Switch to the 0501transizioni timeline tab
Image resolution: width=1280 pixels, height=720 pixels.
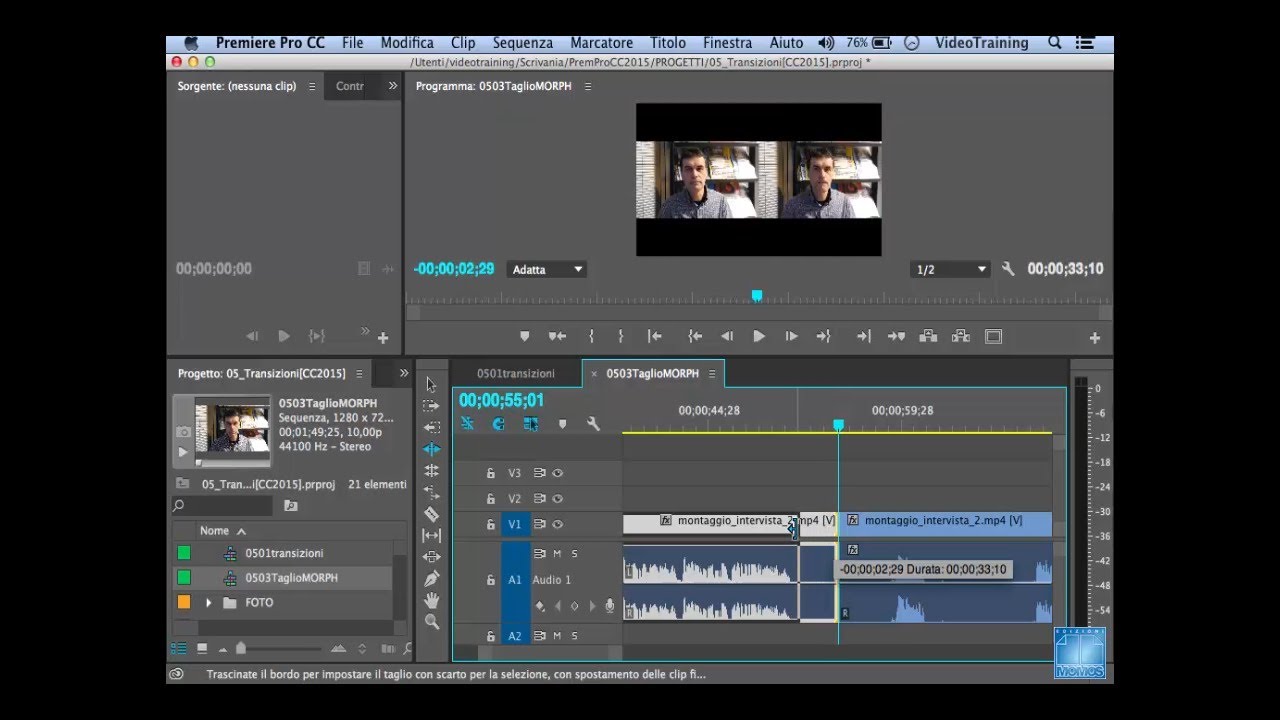click(x=515, y=374)
